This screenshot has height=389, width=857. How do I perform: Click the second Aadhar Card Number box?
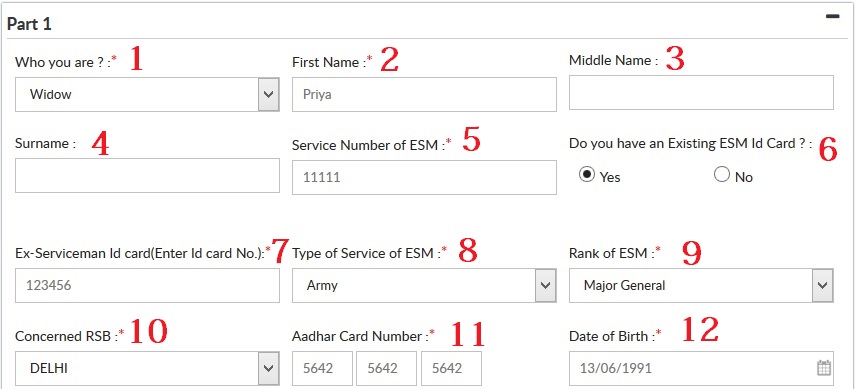pyautogui.click(x=386, y=368)
